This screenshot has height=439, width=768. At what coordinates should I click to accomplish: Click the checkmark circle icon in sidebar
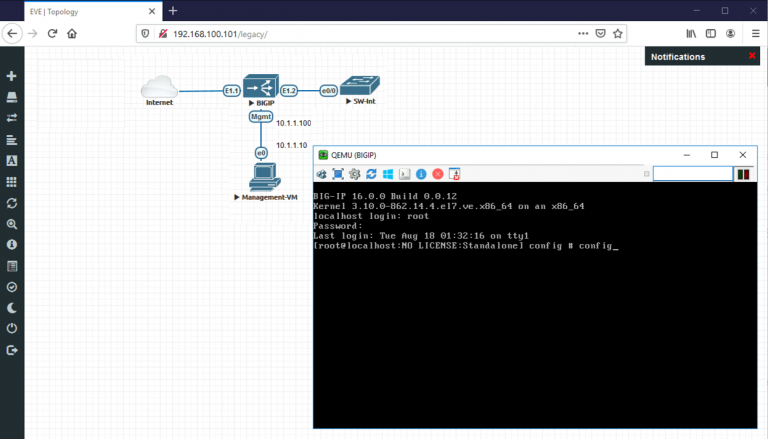point(12,287)
